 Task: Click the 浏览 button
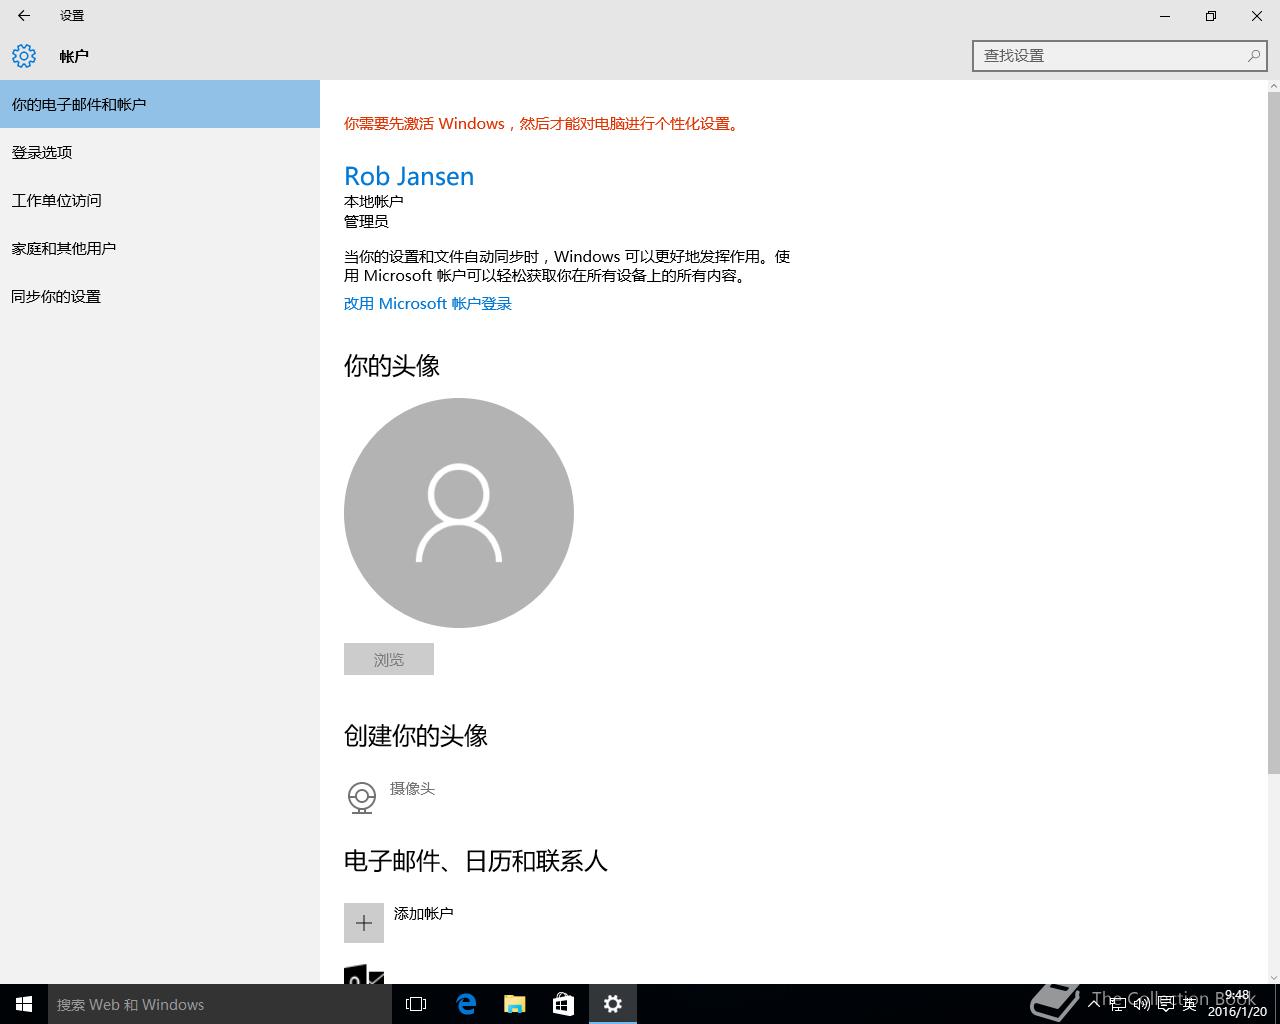point(389,659)
